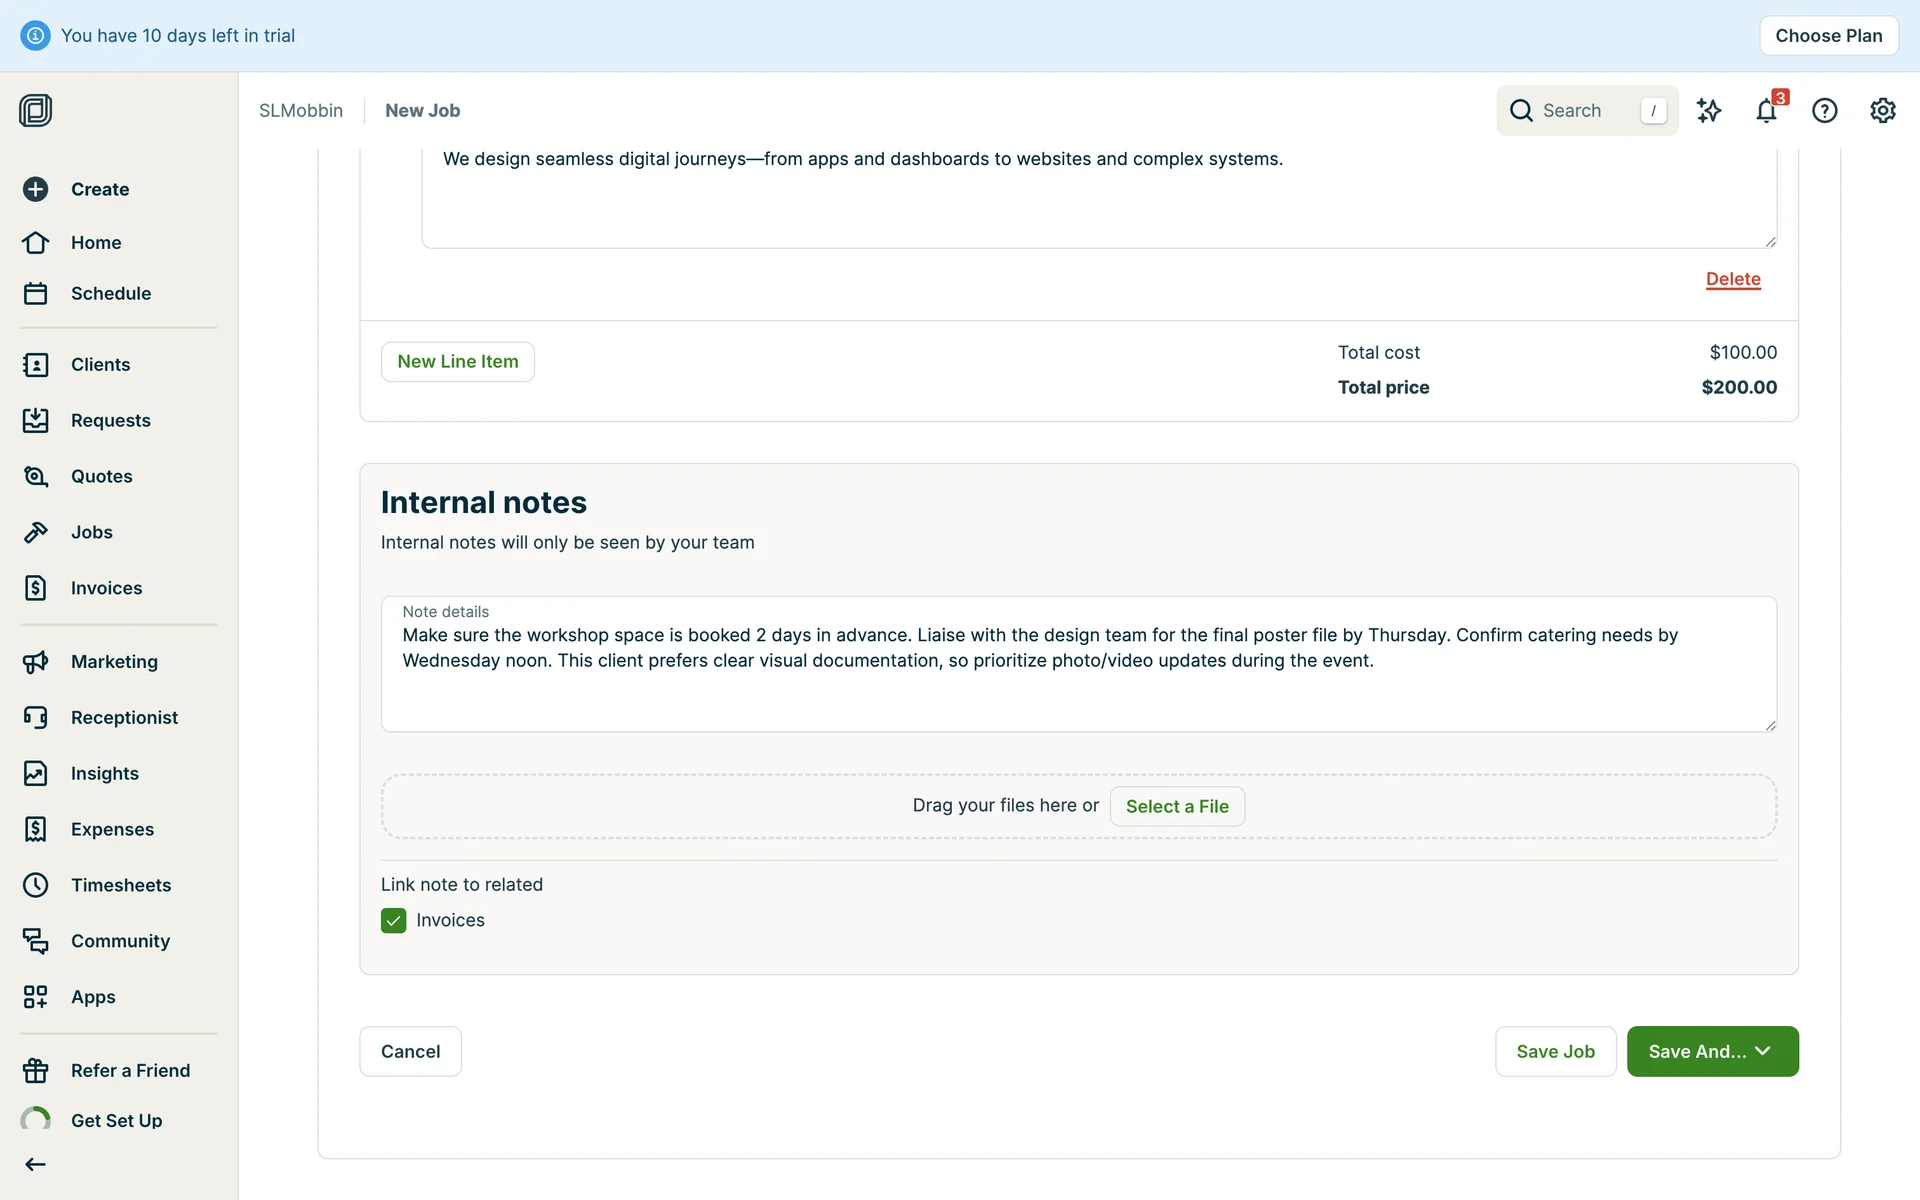Collapse sidebar with the back arrow
Viewport: 1920px width, 1200px height.
click(36, 1164)
